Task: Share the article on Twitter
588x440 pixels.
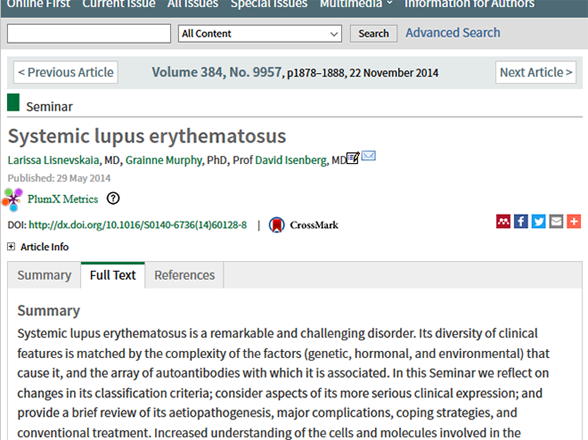Action: coord(538,221)
